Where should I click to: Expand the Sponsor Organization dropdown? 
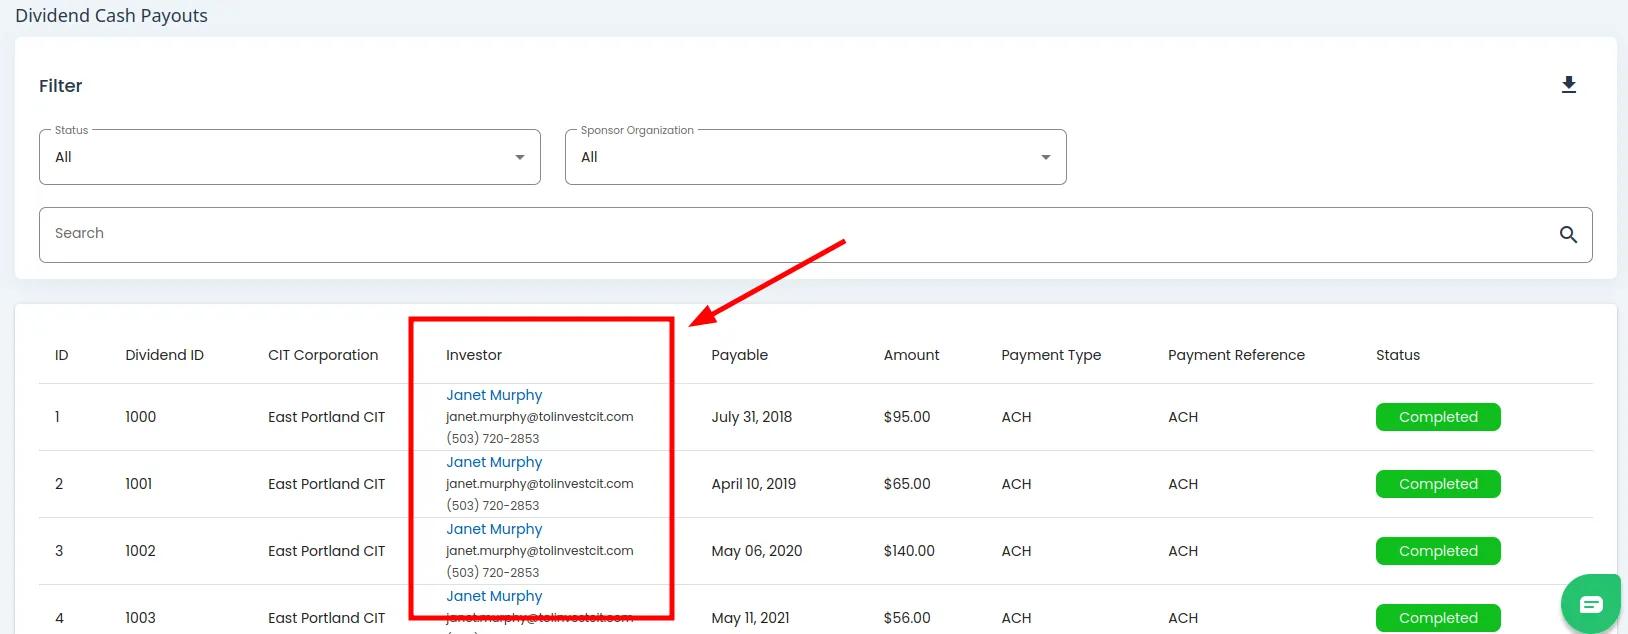click(x=815, y=157)
